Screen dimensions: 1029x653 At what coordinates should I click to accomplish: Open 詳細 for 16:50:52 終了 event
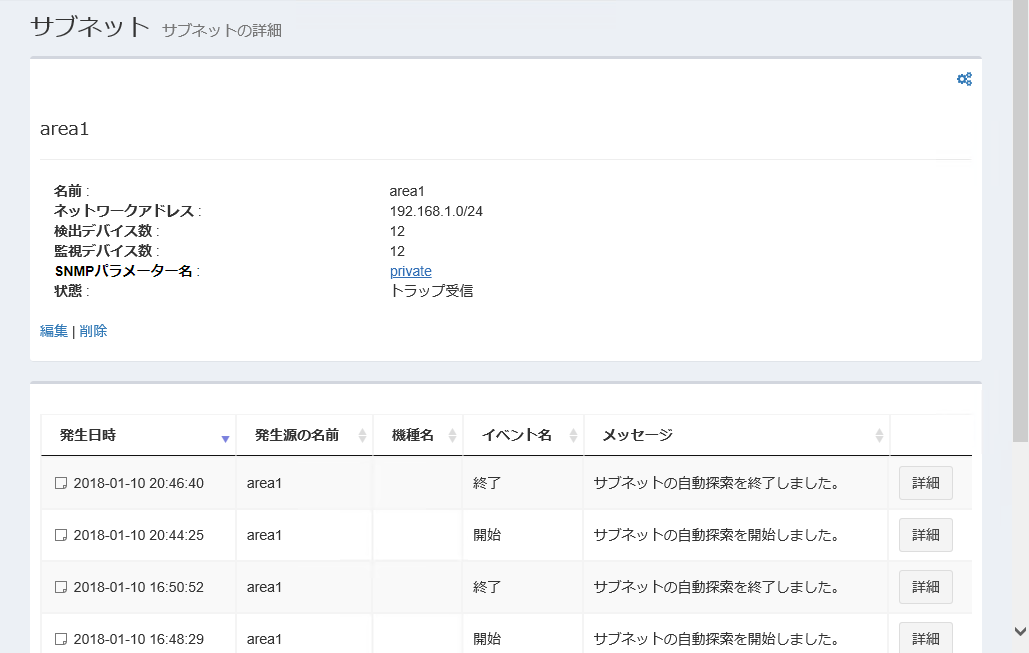click(925, 587)
